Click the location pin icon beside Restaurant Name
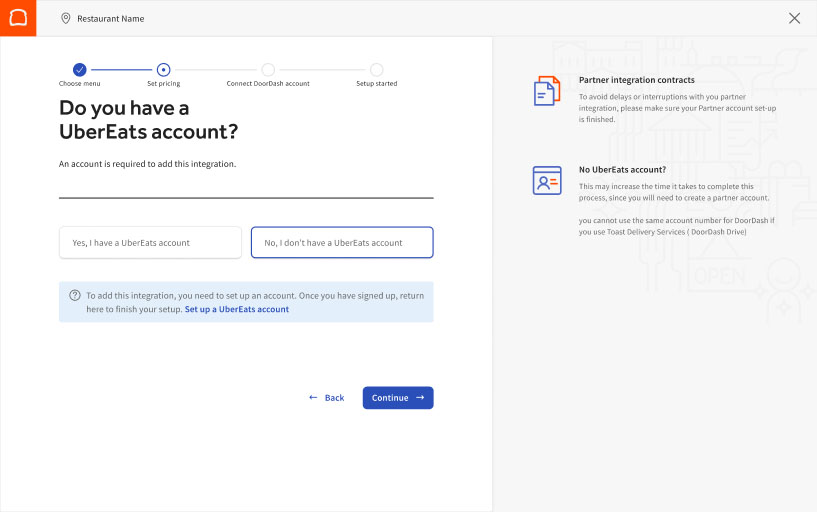 click(66, 18)
